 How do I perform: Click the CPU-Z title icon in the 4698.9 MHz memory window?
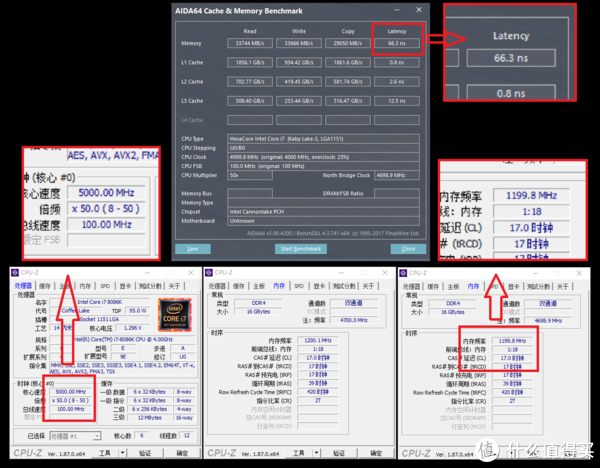(403, 273)
